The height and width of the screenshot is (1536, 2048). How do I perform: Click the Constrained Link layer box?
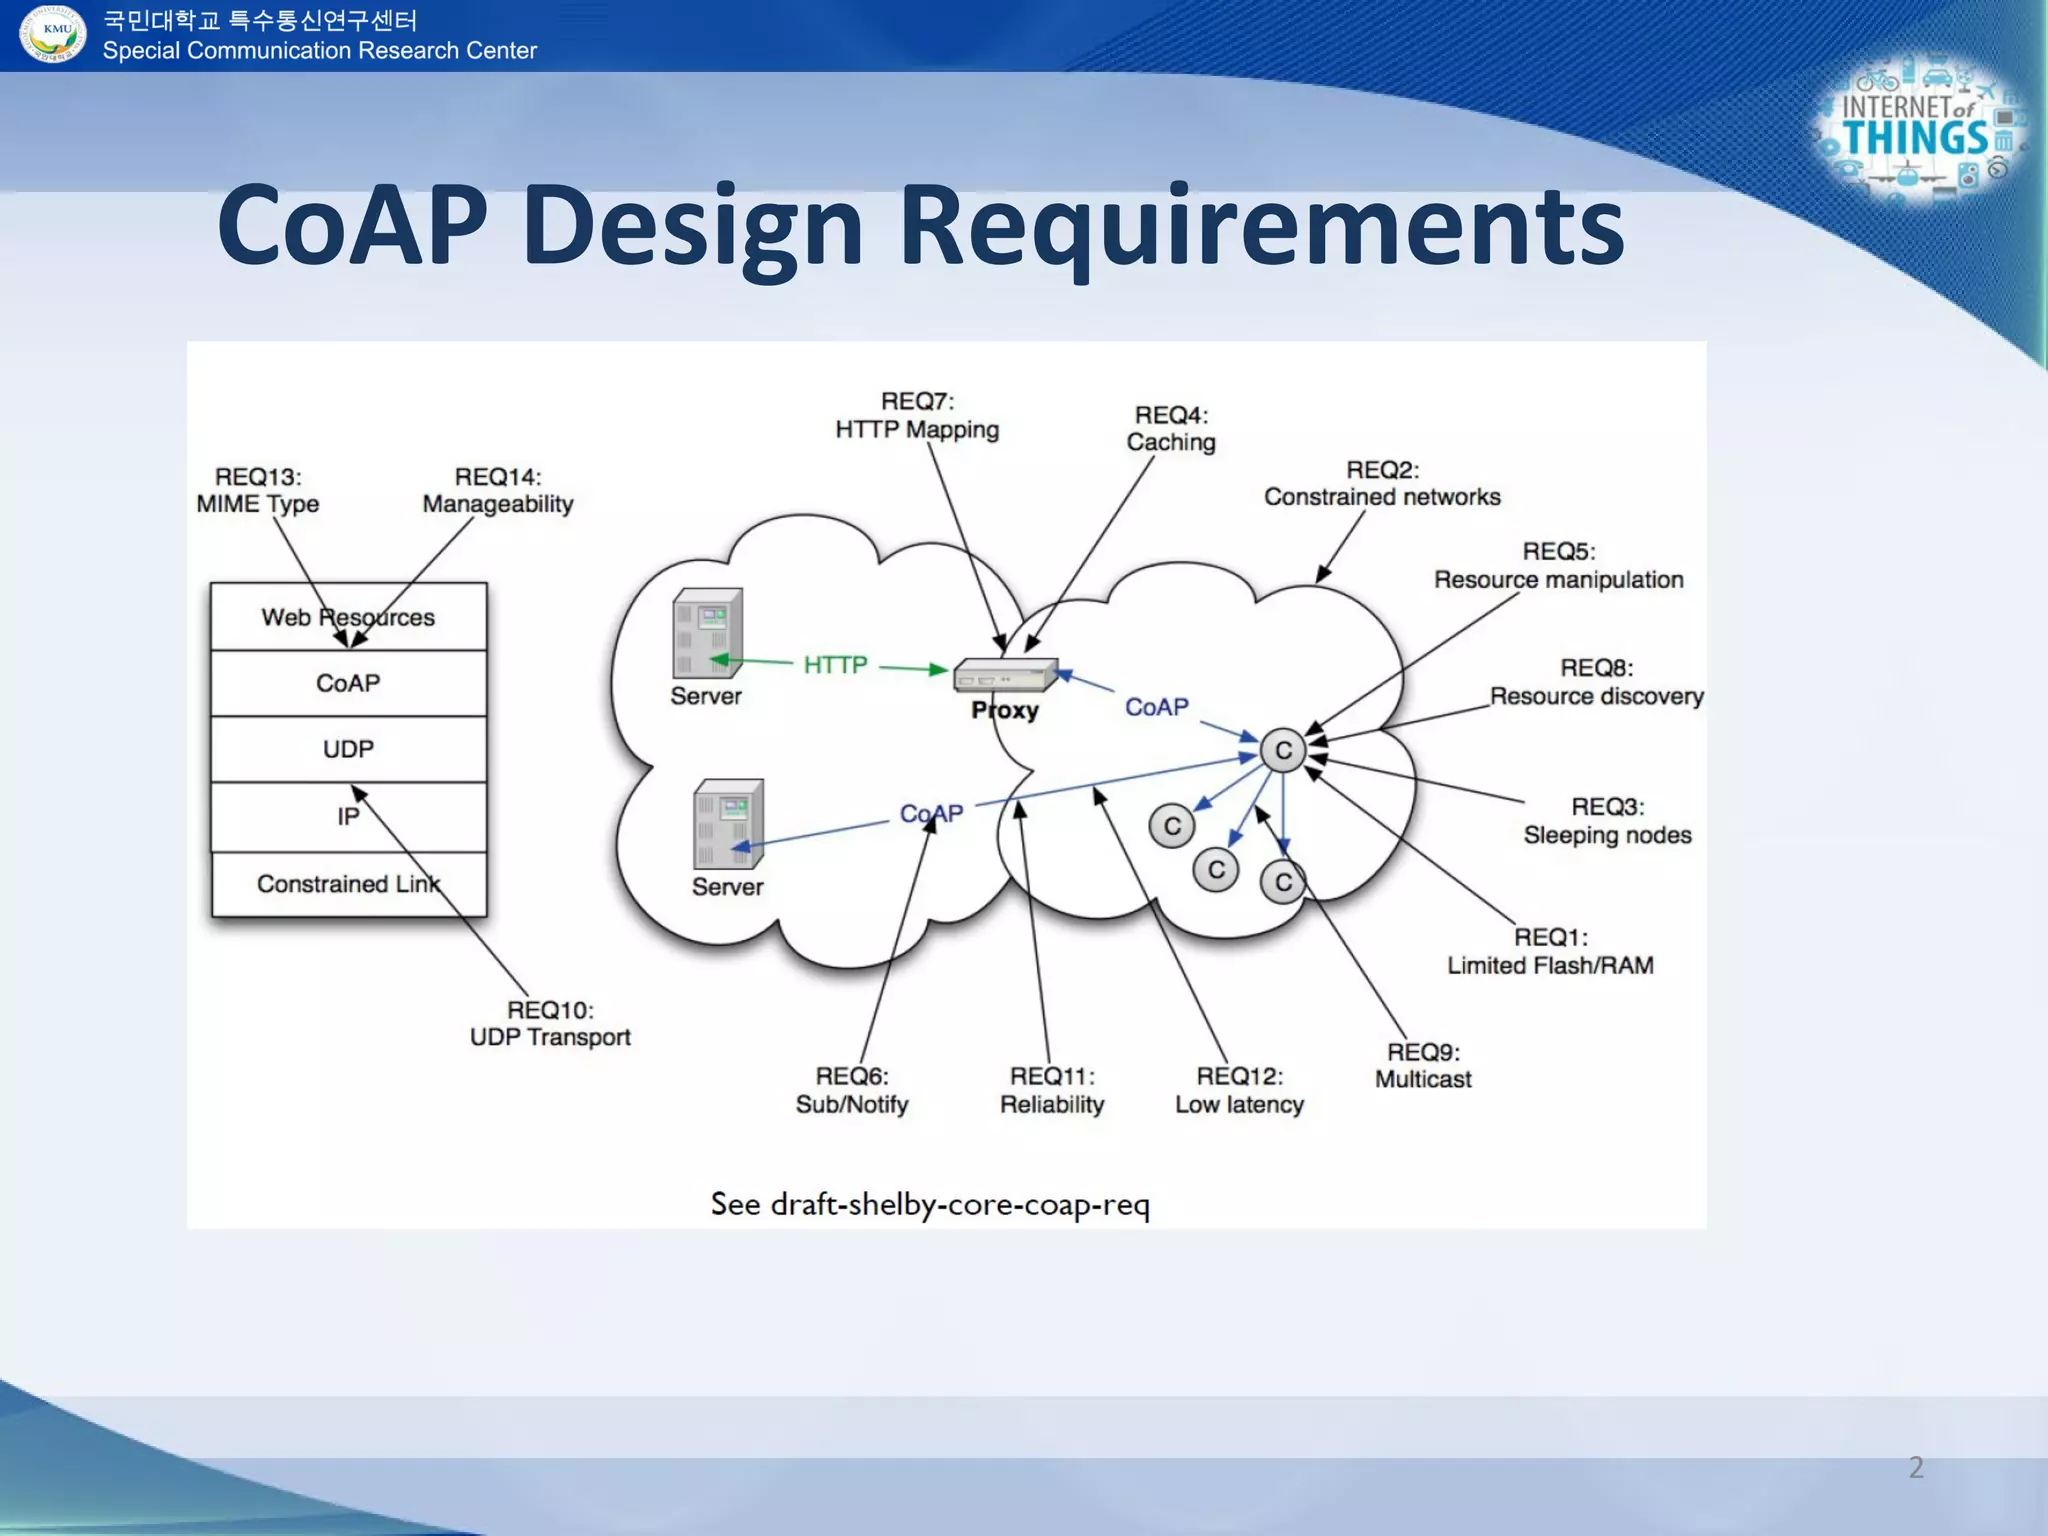(348, 884)
